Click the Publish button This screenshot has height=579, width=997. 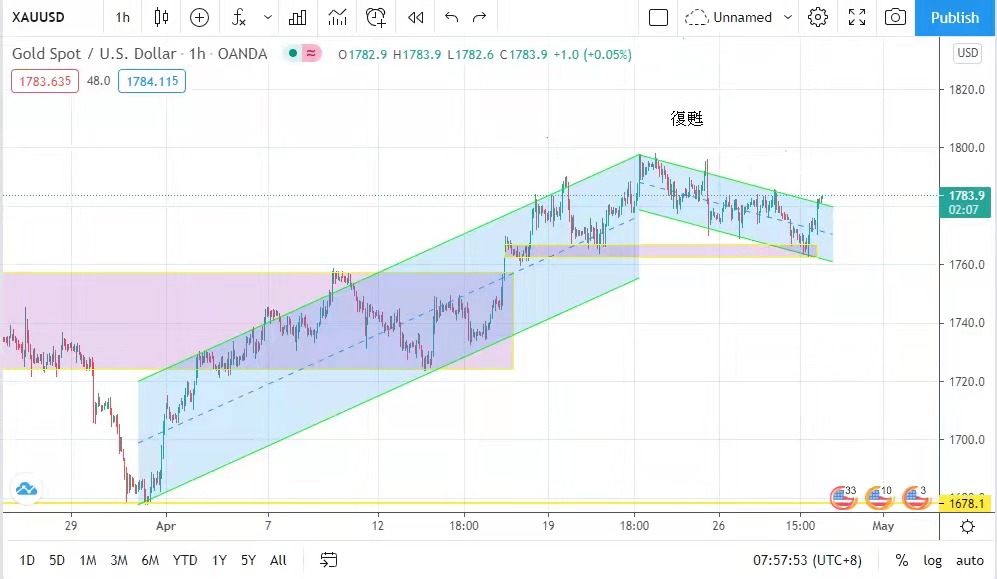pos(954,17)
